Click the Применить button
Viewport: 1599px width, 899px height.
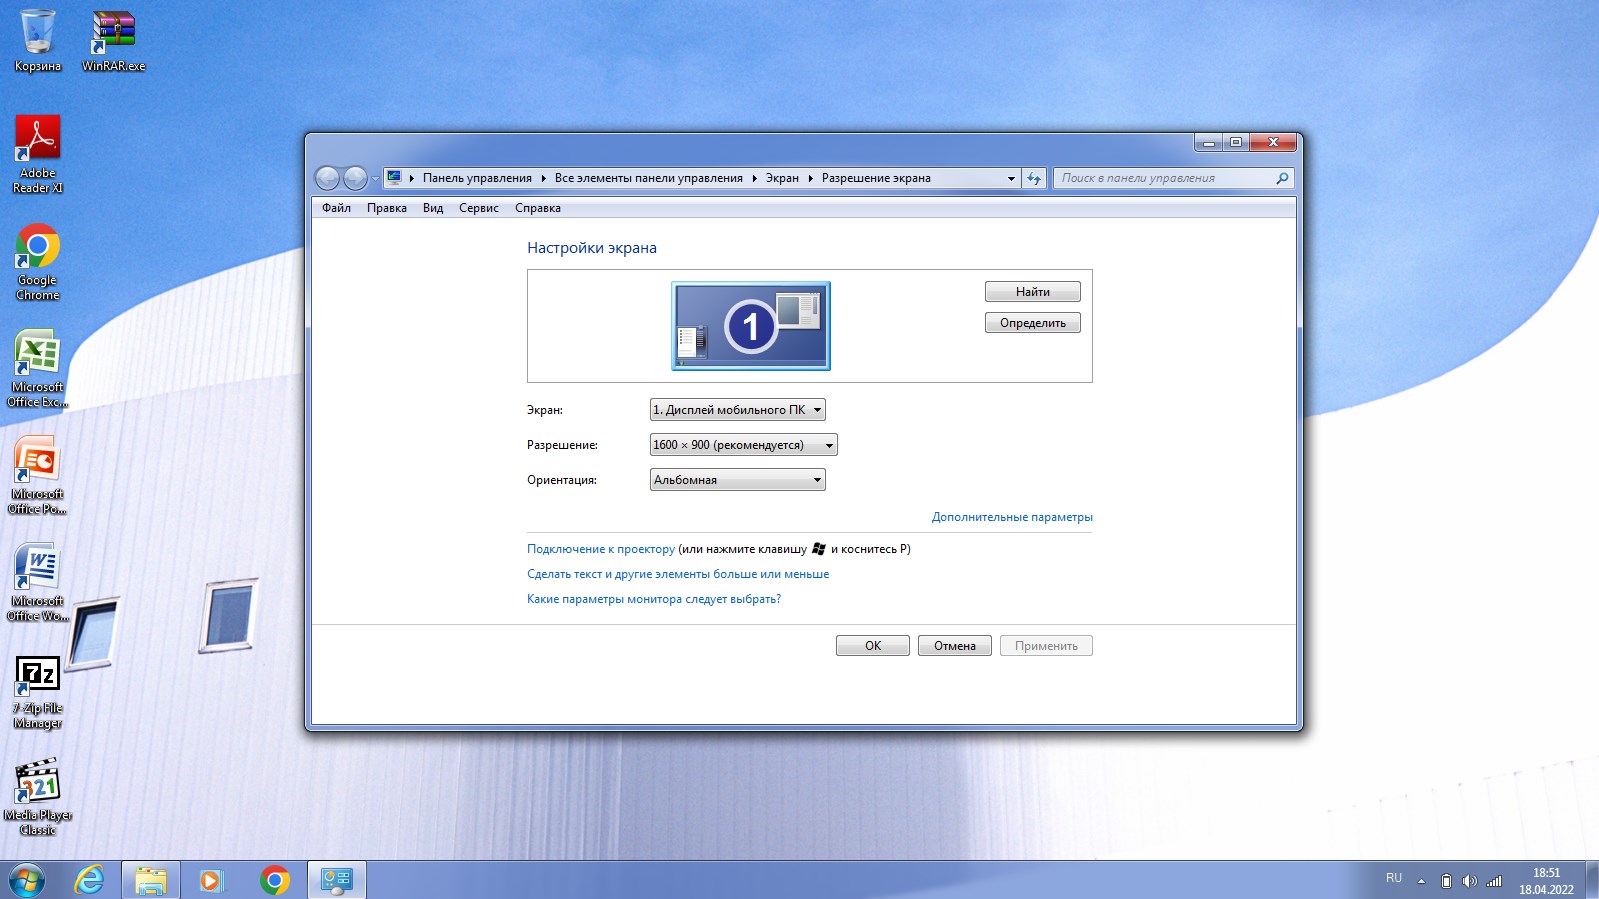(1046, 646)
